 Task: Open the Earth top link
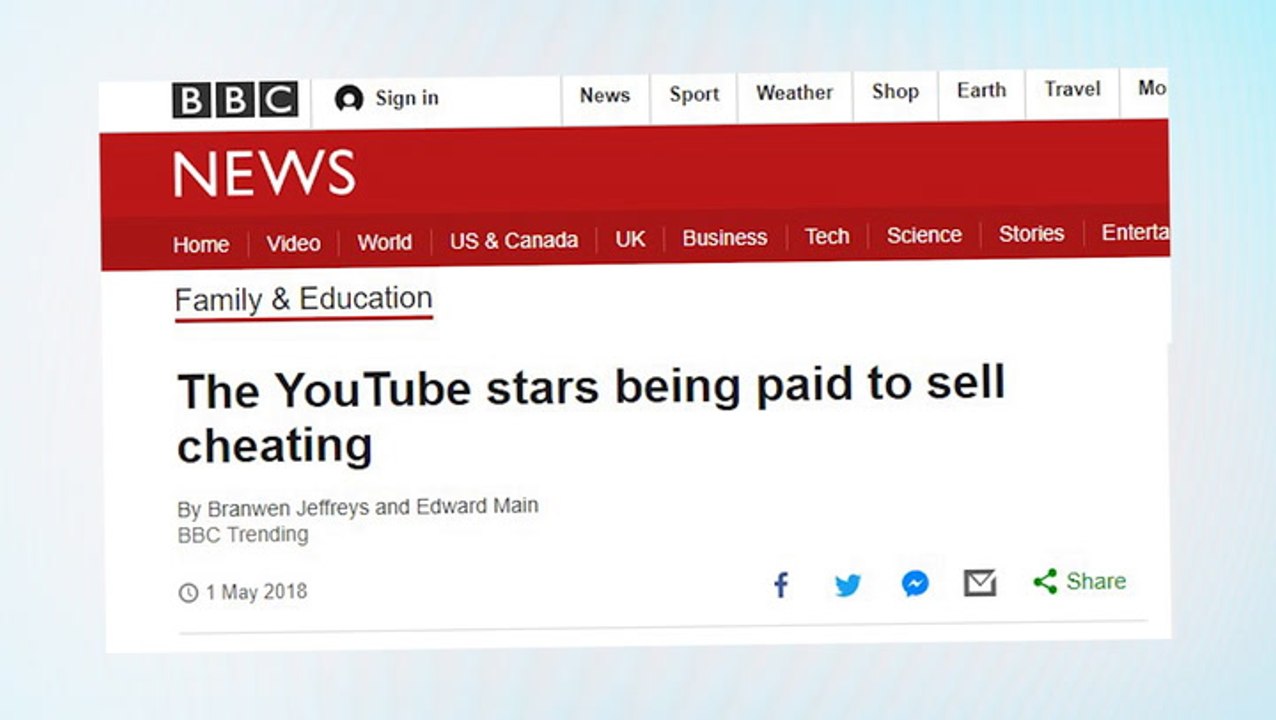click(981, 91)
